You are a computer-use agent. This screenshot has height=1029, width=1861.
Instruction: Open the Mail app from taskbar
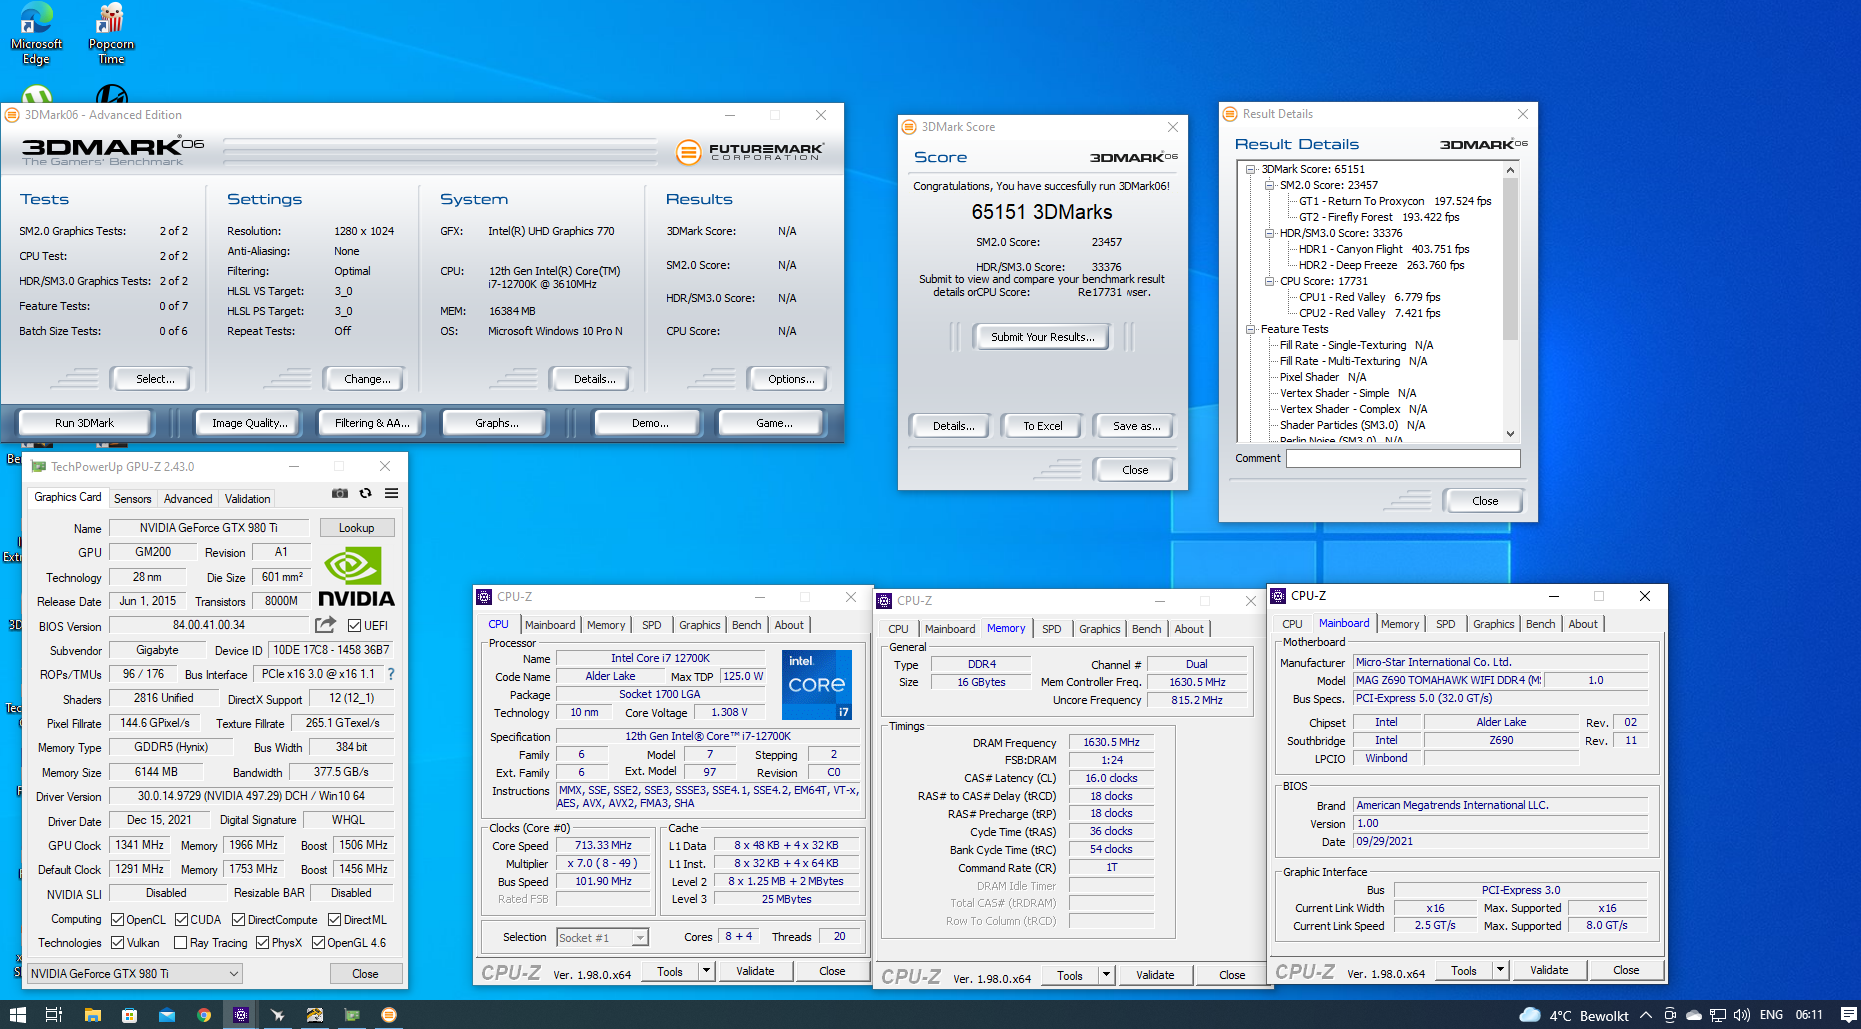click(x=166, y=1014)
